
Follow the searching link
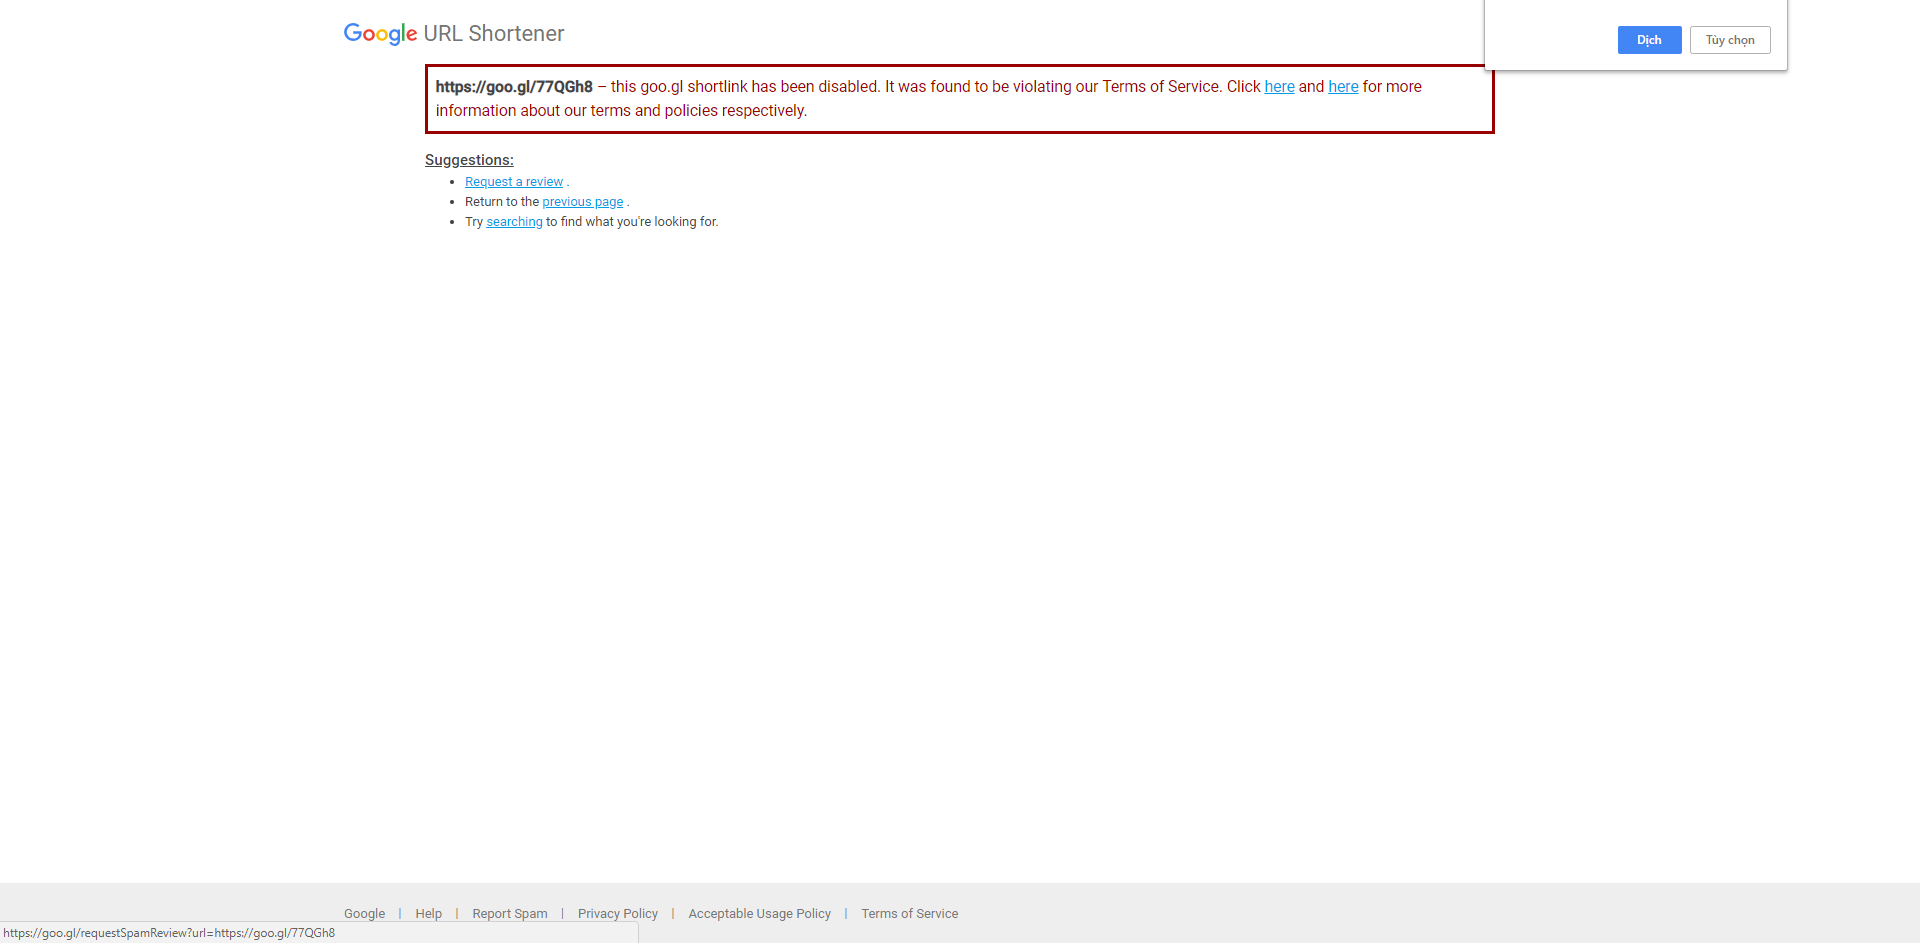[x=514, y=222]
